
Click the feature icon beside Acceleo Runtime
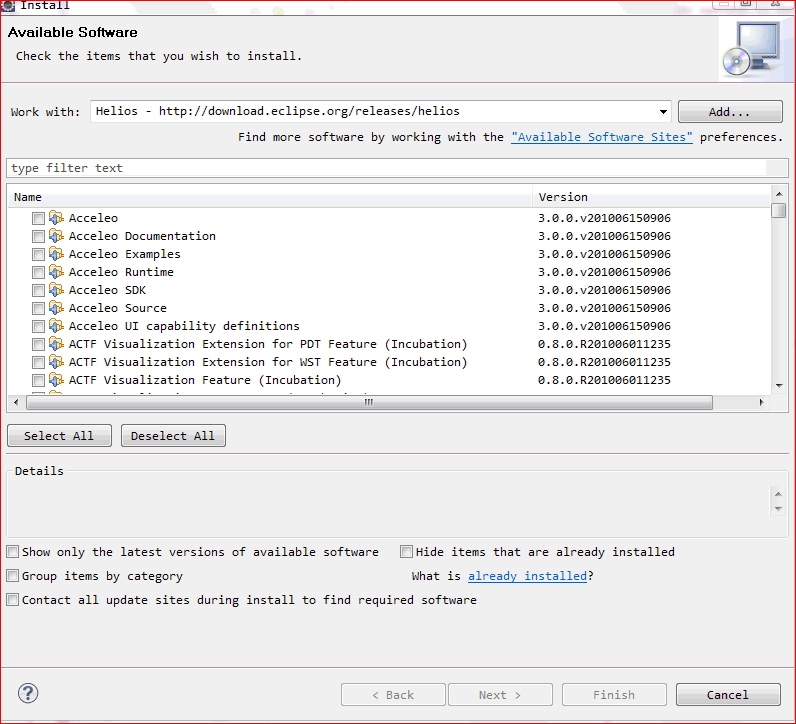(56, 272)
